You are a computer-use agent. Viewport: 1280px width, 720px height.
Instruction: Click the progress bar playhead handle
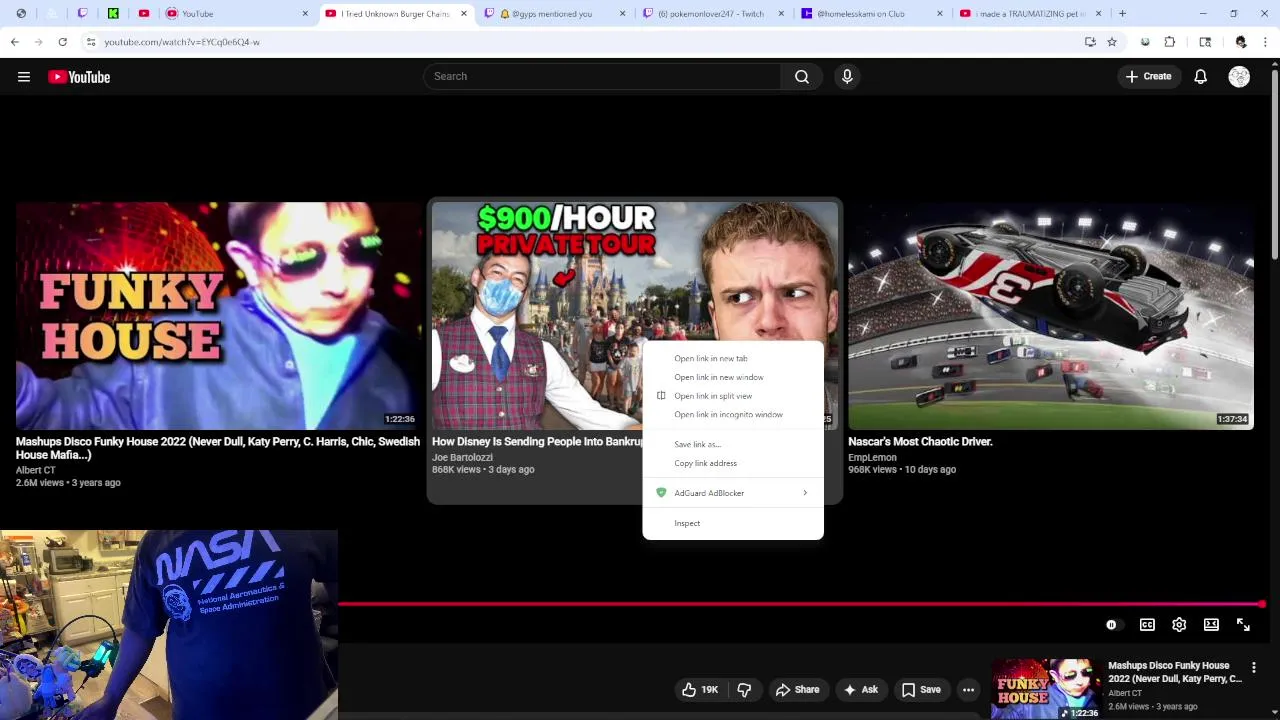[x=1262, y=604]
